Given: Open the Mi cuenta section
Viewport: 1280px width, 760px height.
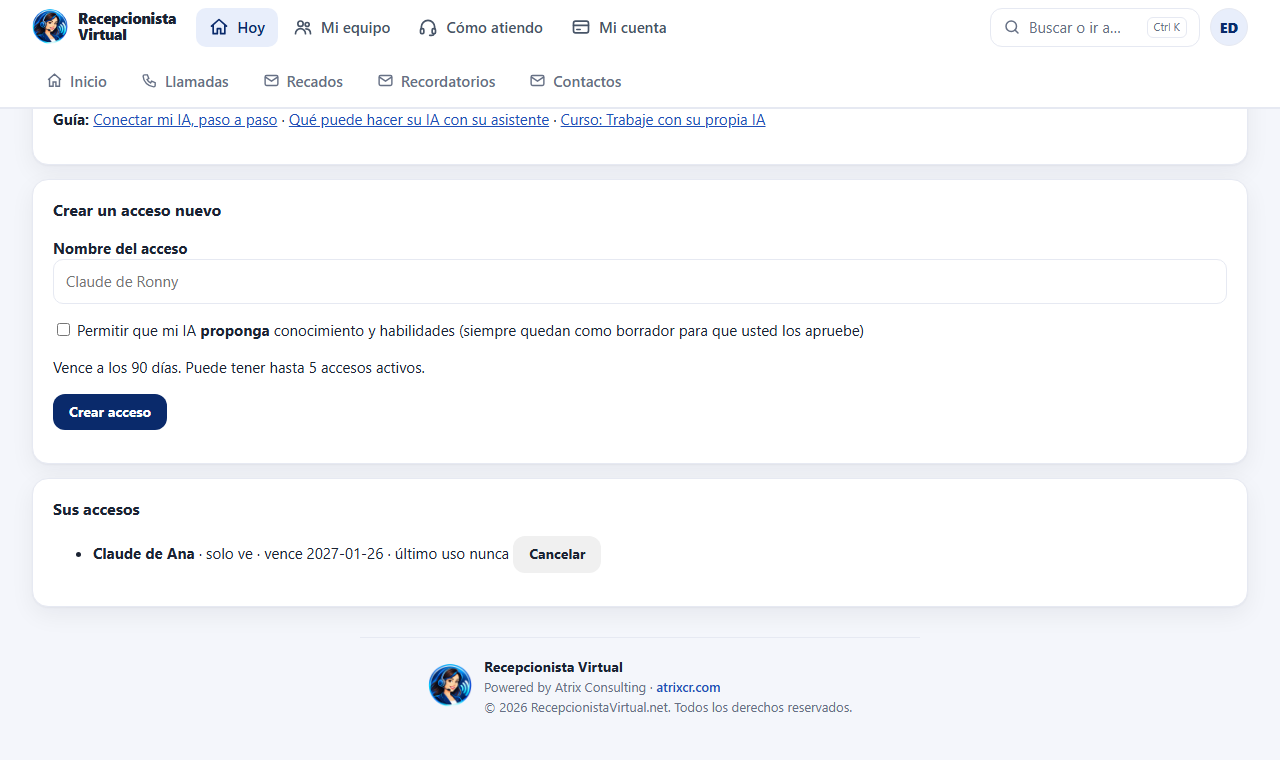Looking at the screenshot, I should pyautogui.click(x=619, y=28).
